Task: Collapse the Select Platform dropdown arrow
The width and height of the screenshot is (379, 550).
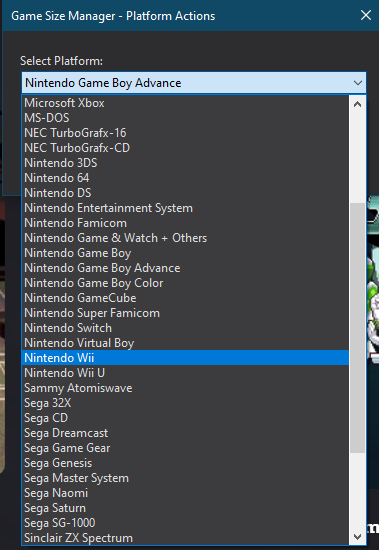Action: (358, 83)
